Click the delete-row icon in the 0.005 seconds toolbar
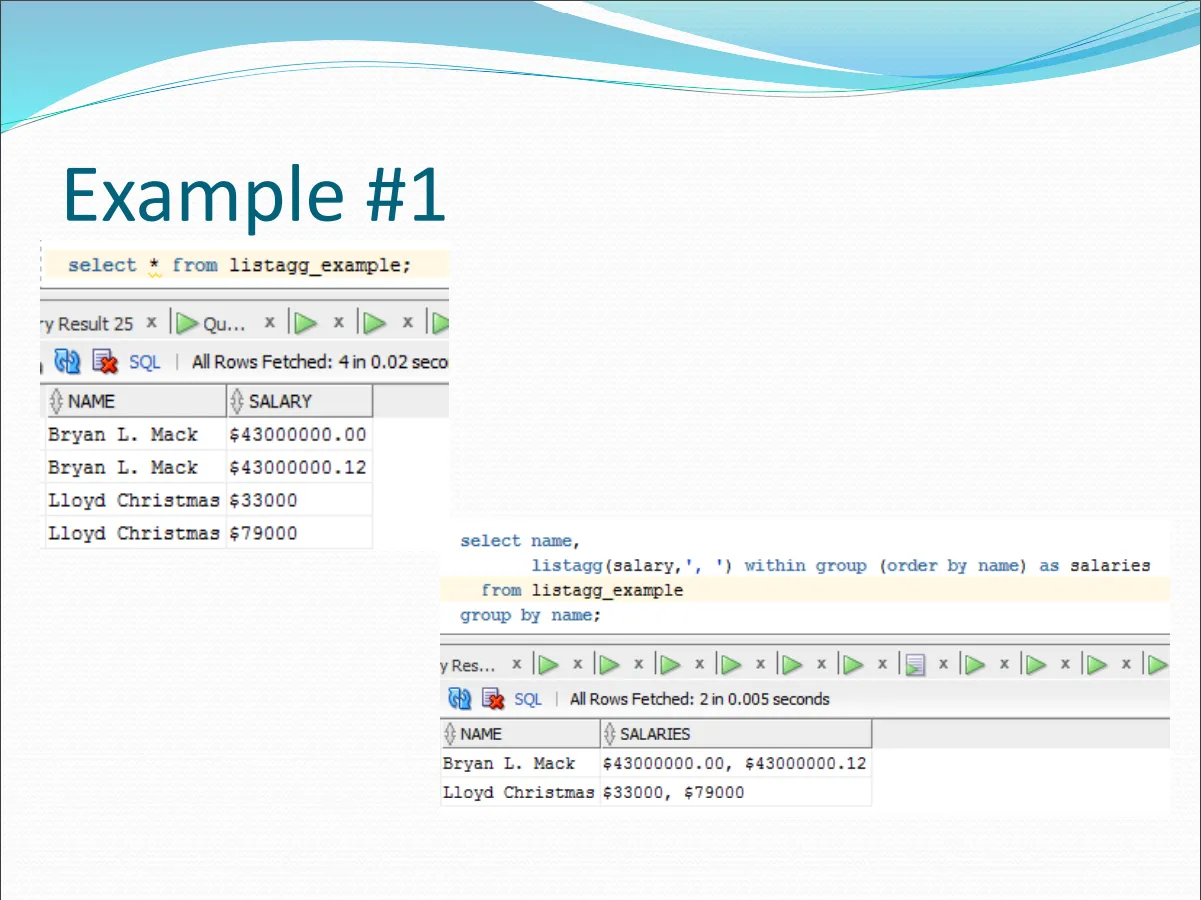This screenshot has height=900, width=1201. pyautogui.click(x=494, y=698)
